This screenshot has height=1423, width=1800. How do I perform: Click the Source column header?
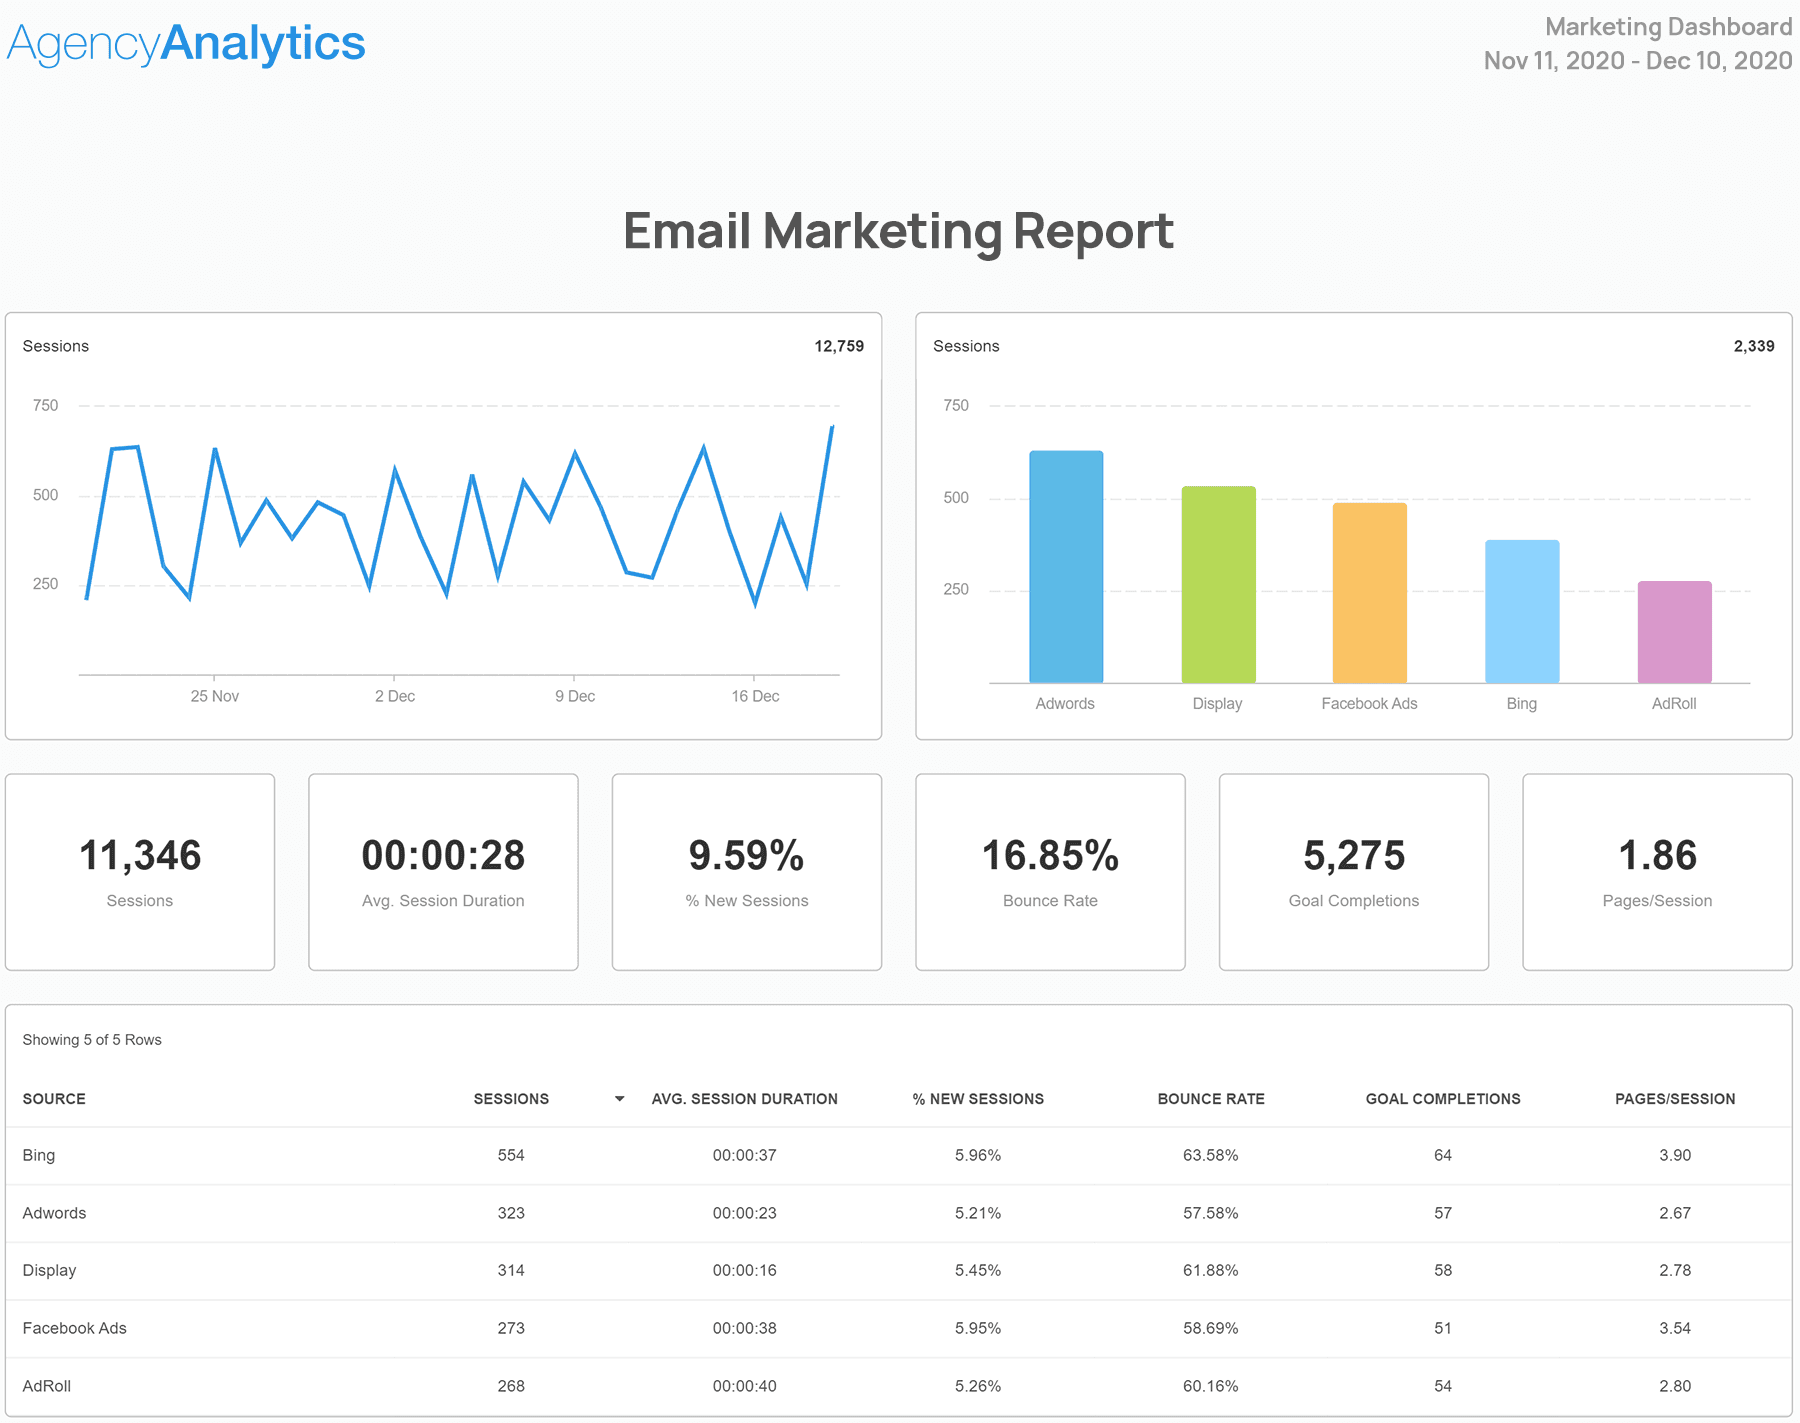[x=54, y=1099]
